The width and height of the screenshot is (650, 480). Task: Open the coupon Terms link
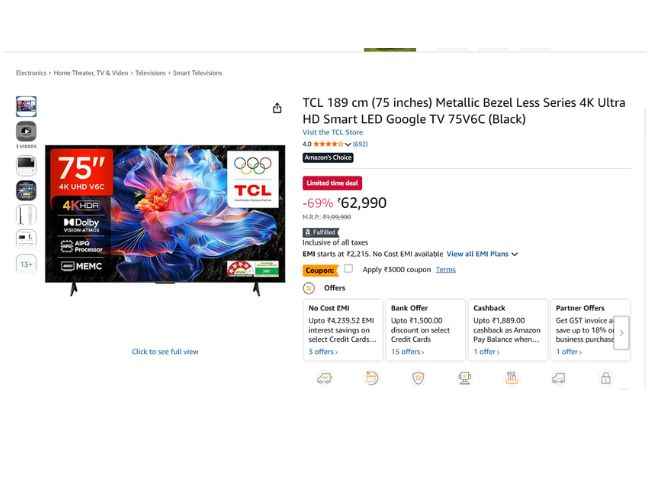coord(446,269)
